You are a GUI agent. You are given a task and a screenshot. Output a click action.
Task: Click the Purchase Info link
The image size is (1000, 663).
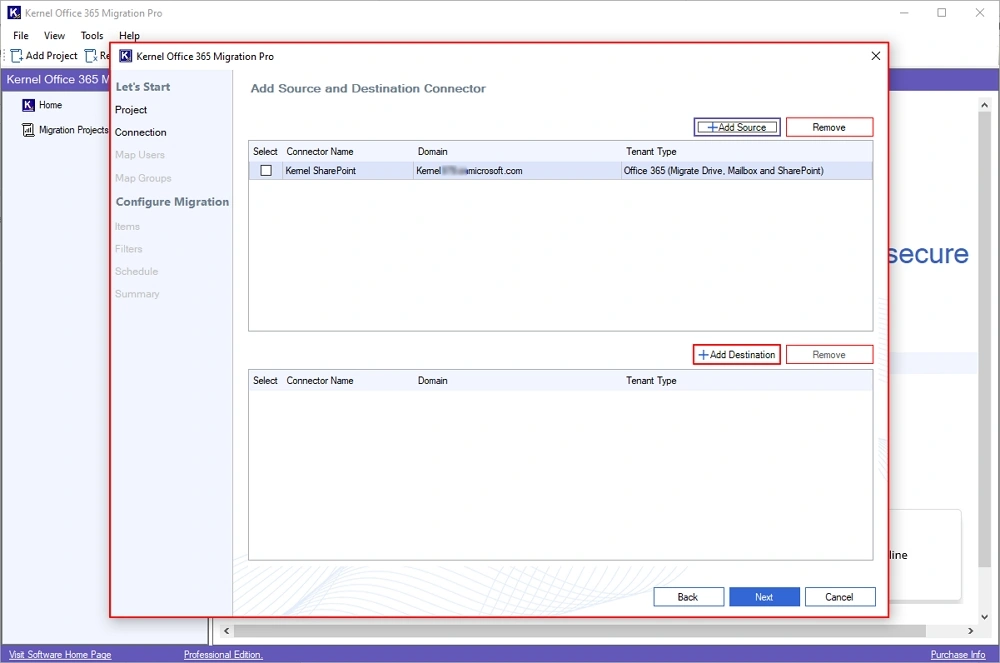click(957, 653)
